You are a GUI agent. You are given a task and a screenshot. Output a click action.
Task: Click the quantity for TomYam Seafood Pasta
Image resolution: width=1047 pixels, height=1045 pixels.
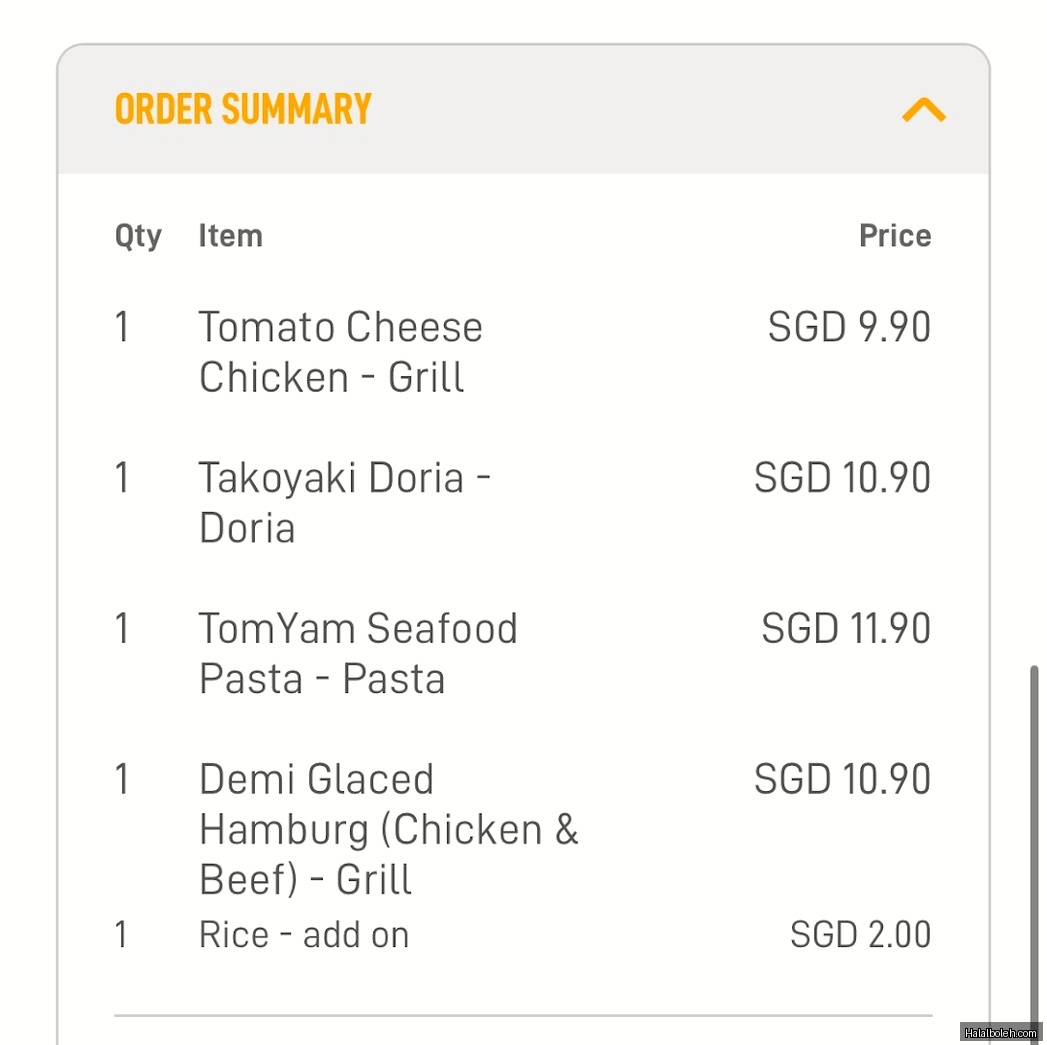tap(122, 629)
